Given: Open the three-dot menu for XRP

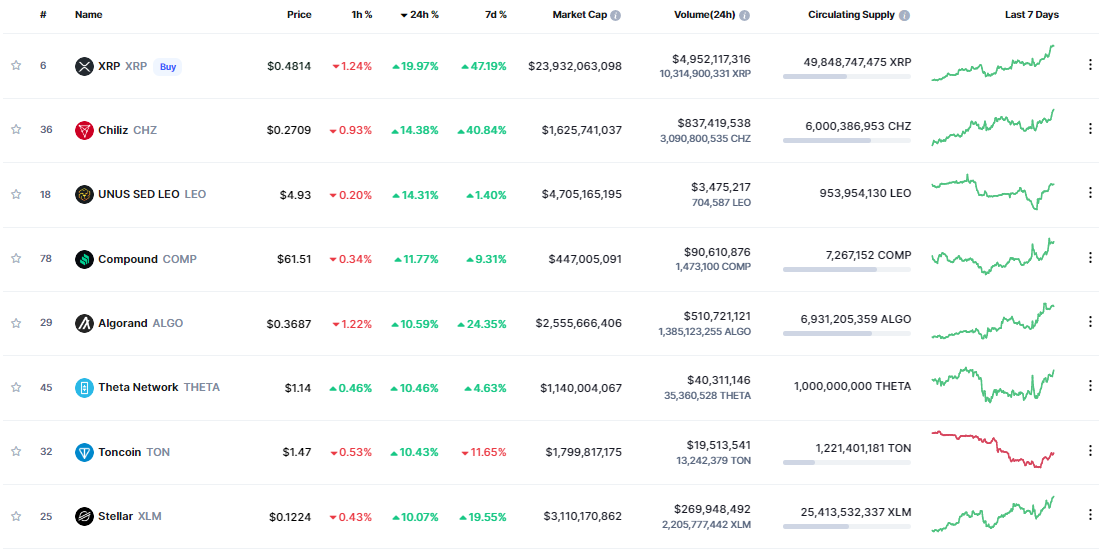Looking at the screenshot, I should point(1090,64).
